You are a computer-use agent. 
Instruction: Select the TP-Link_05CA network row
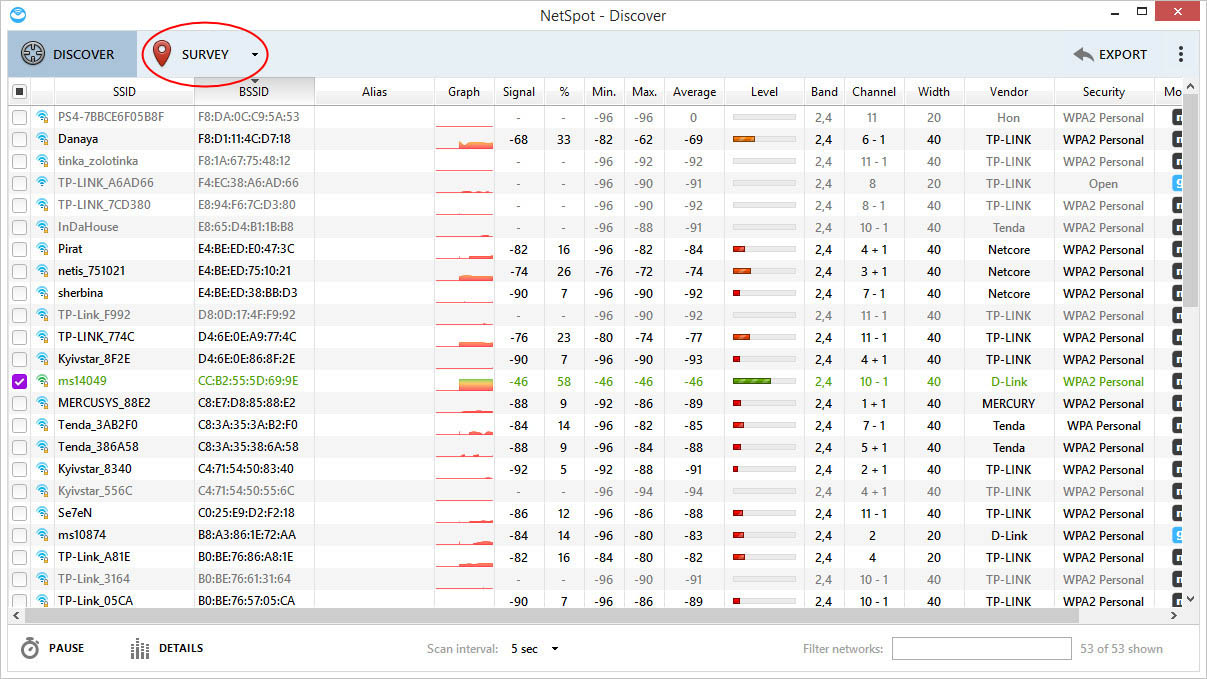(595, 600)
